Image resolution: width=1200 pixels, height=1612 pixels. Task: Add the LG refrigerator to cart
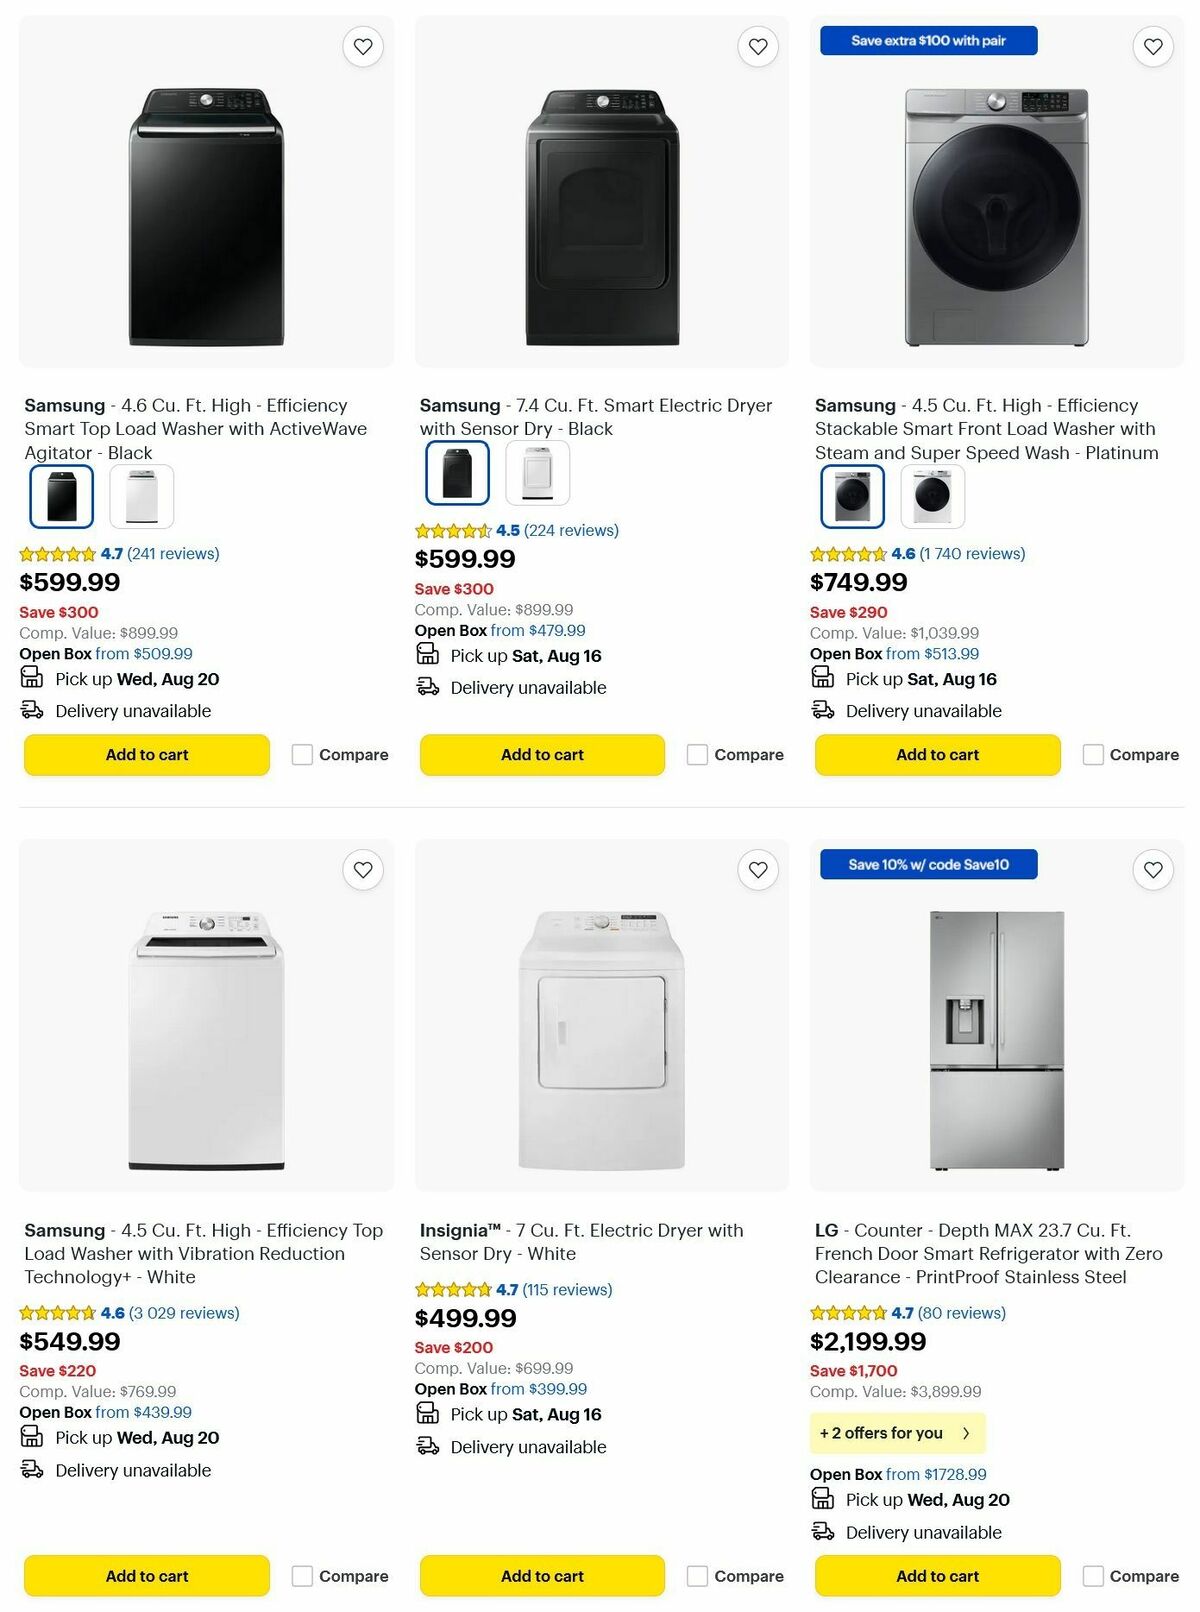[x=937, y=1575]
